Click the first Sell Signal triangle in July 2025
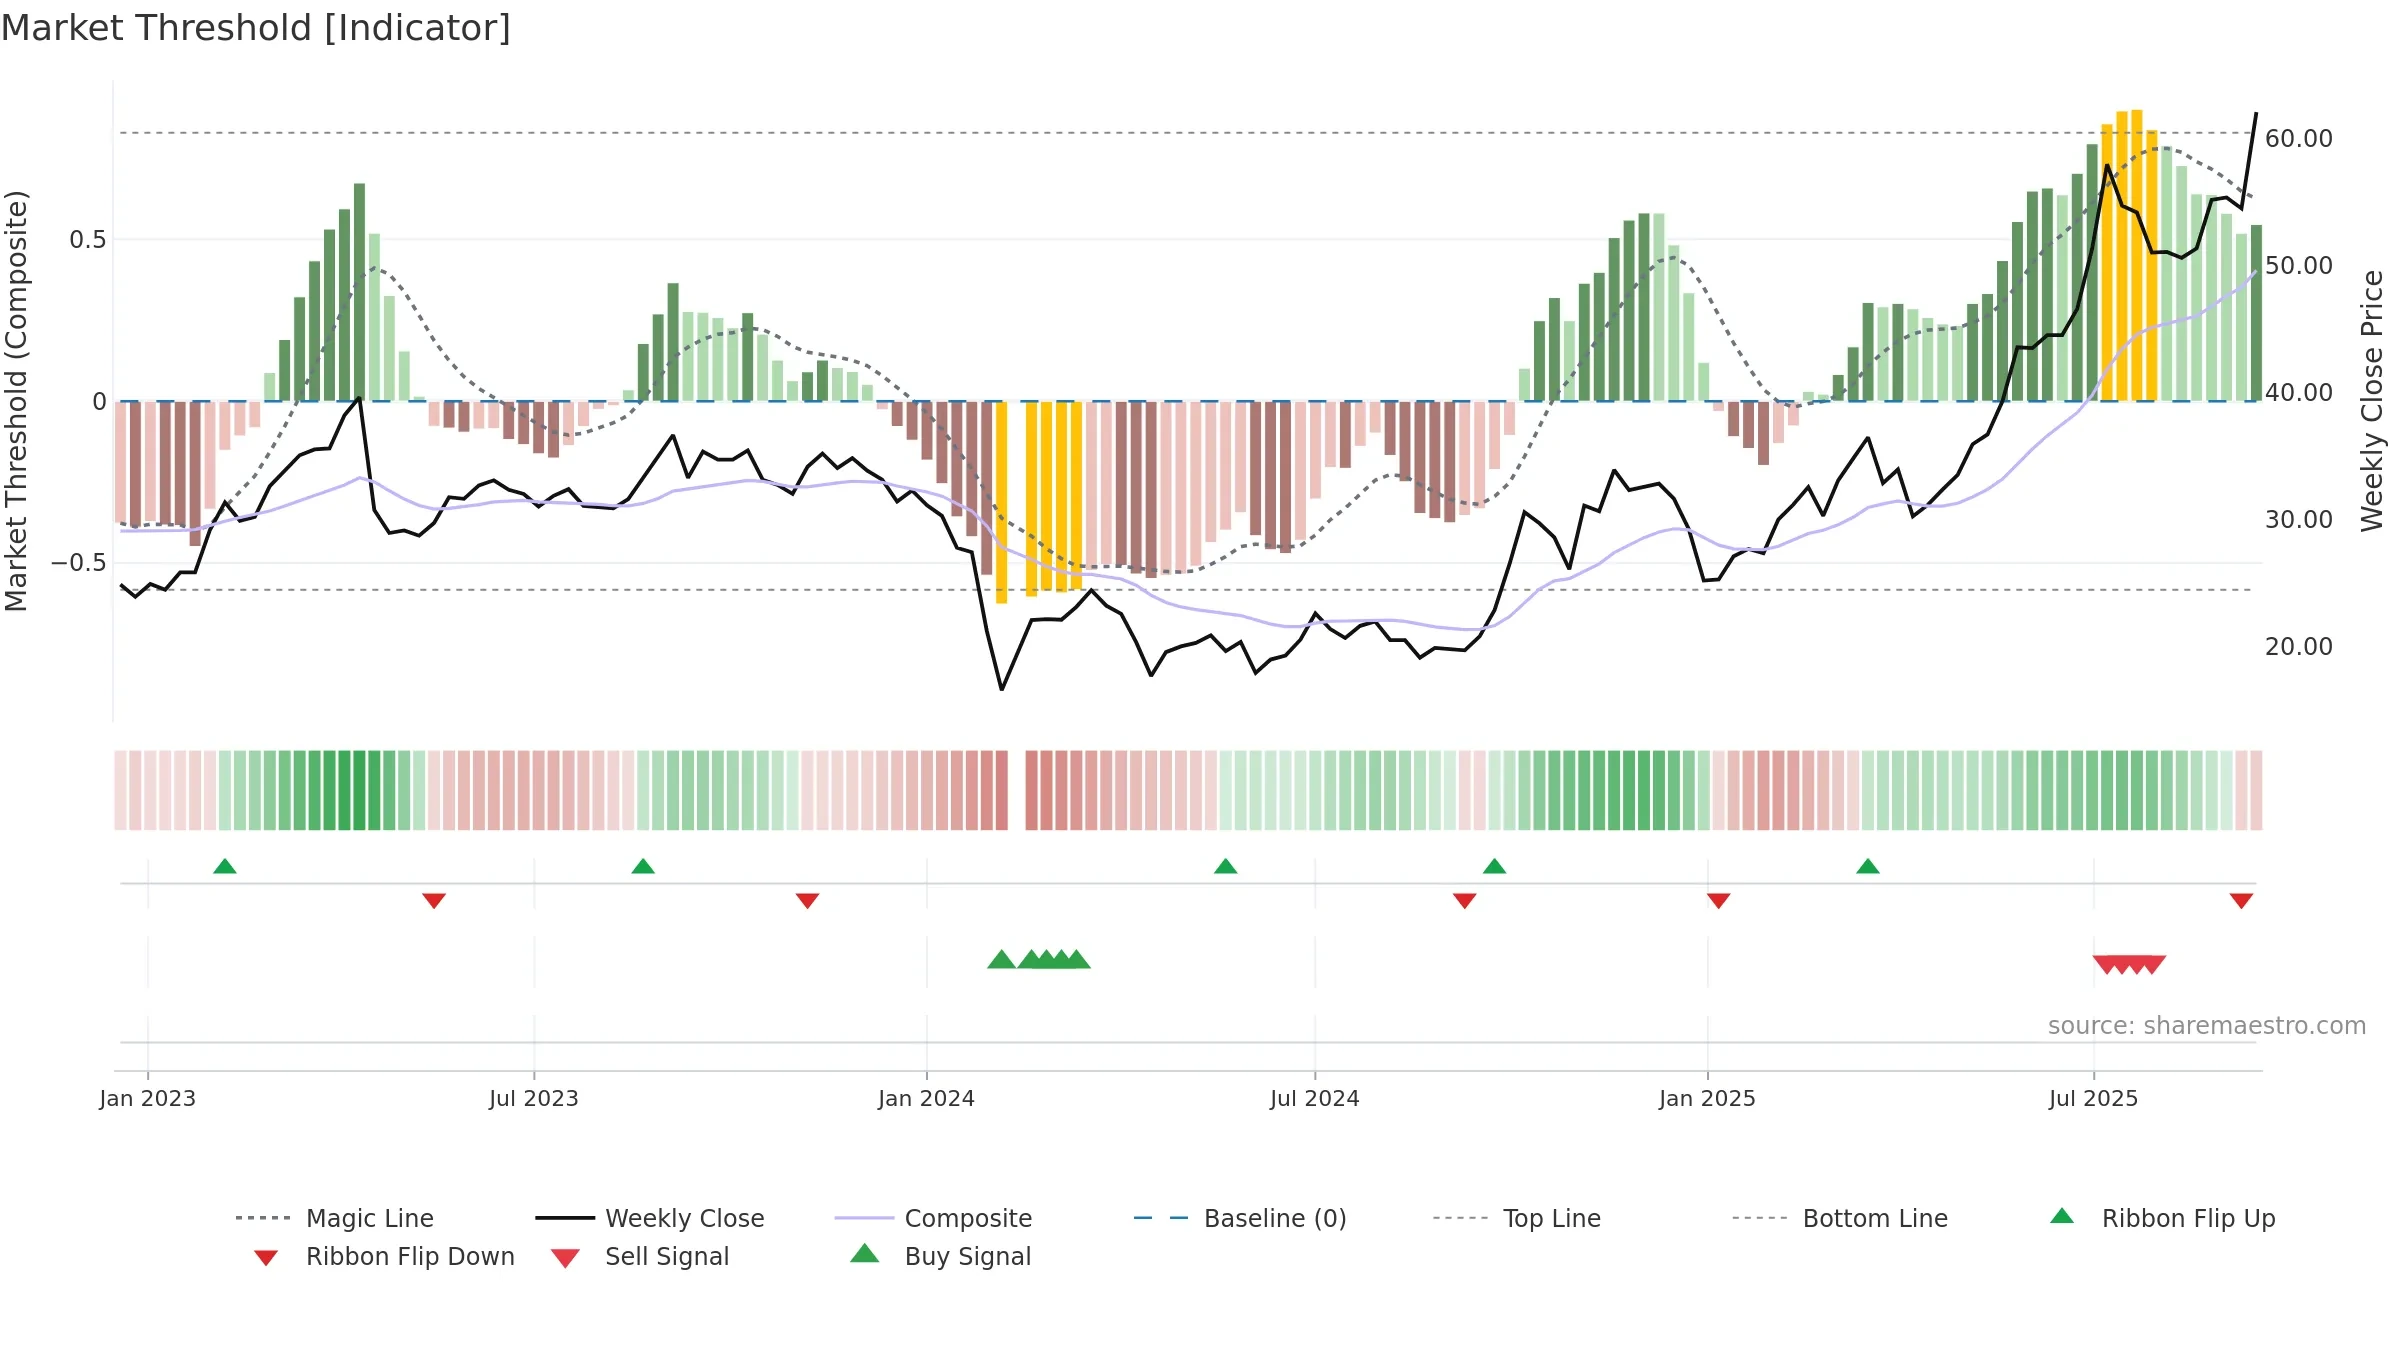Screen dimensions: 2400x1350 pyautogui.click(x=2107, y=965)
